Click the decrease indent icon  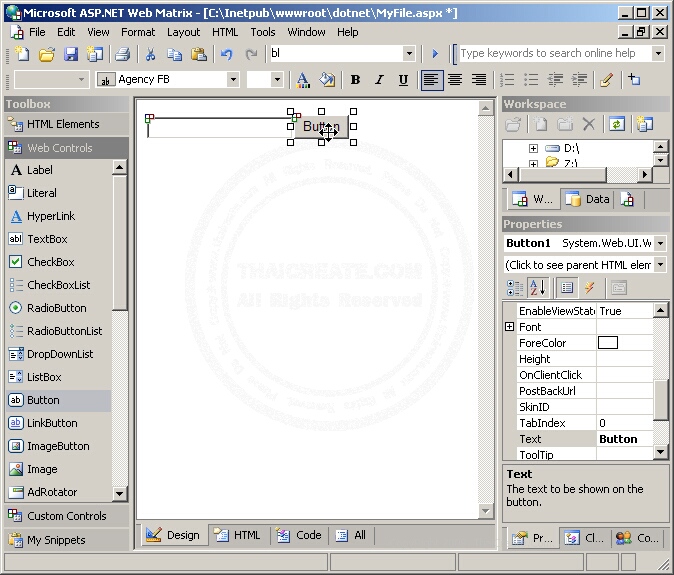click(x=555, y=80)
